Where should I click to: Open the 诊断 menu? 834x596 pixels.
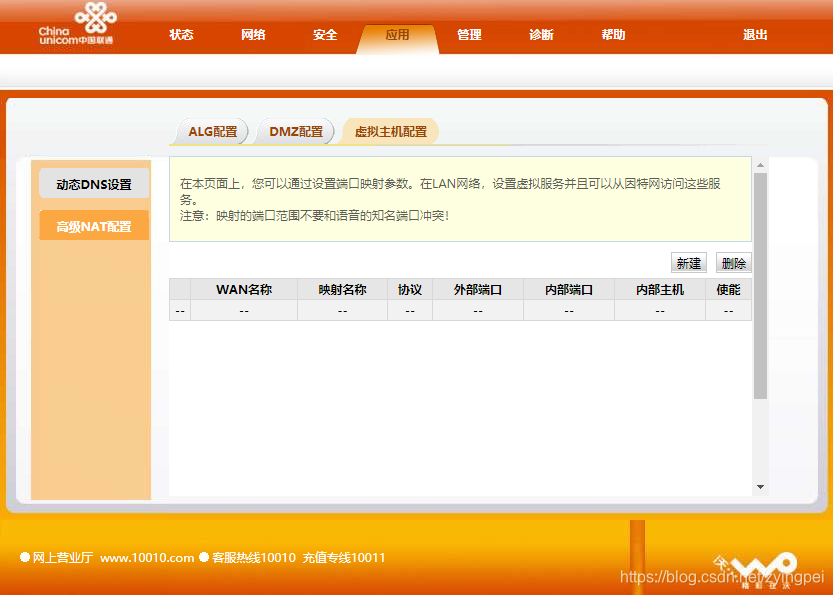tap(541, 35)
